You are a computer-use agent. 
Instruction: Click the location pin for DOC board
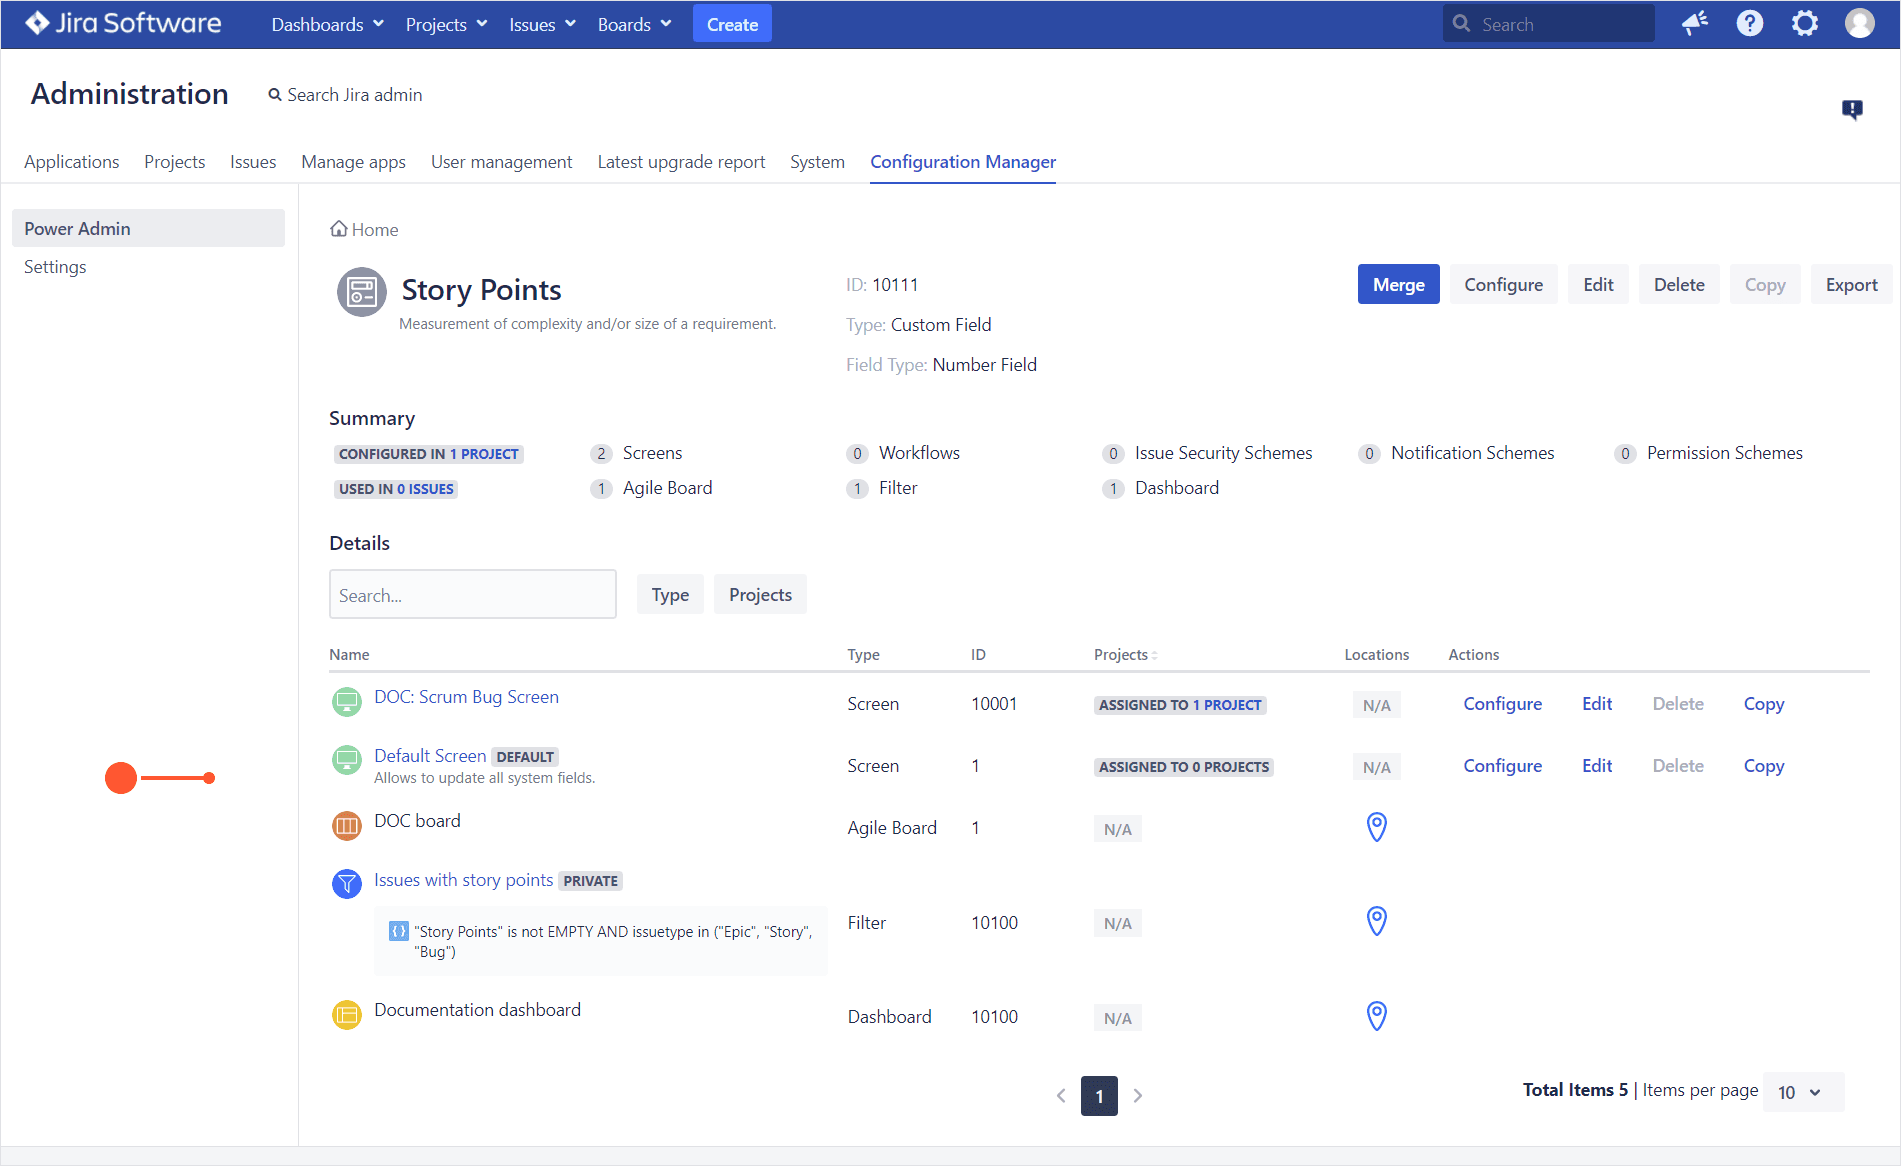(1377, 827)
